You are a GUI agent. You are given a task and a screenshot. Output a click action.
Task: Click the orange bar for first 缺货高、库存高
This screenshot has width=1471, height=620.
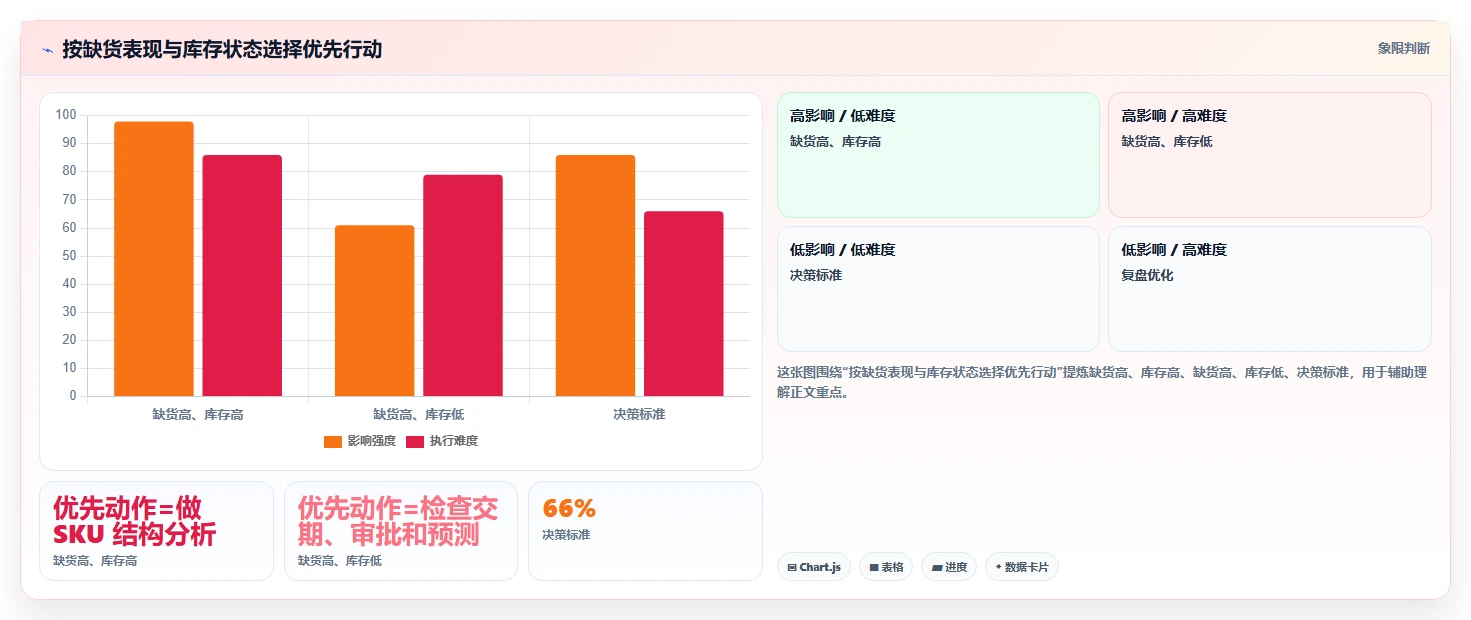coord(154,259)
